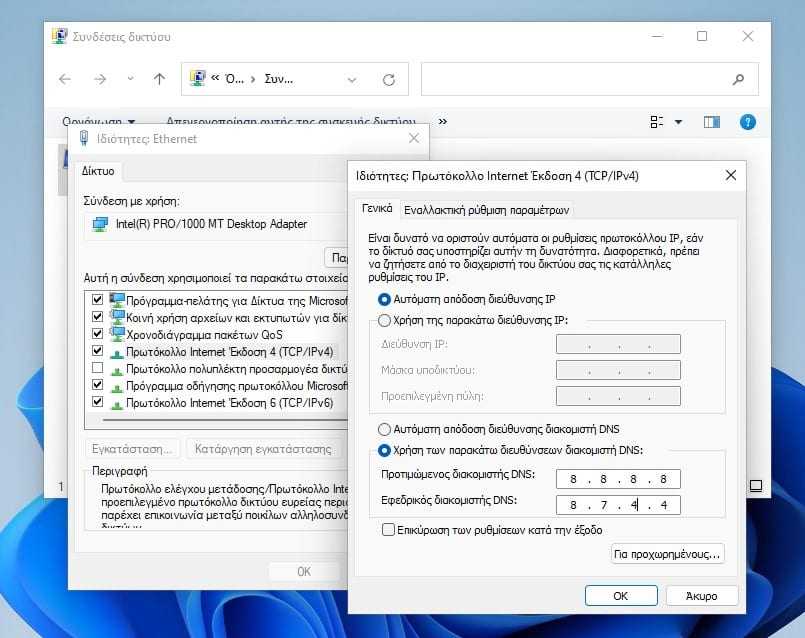Select the Γενικά tab

coord(377,208)
